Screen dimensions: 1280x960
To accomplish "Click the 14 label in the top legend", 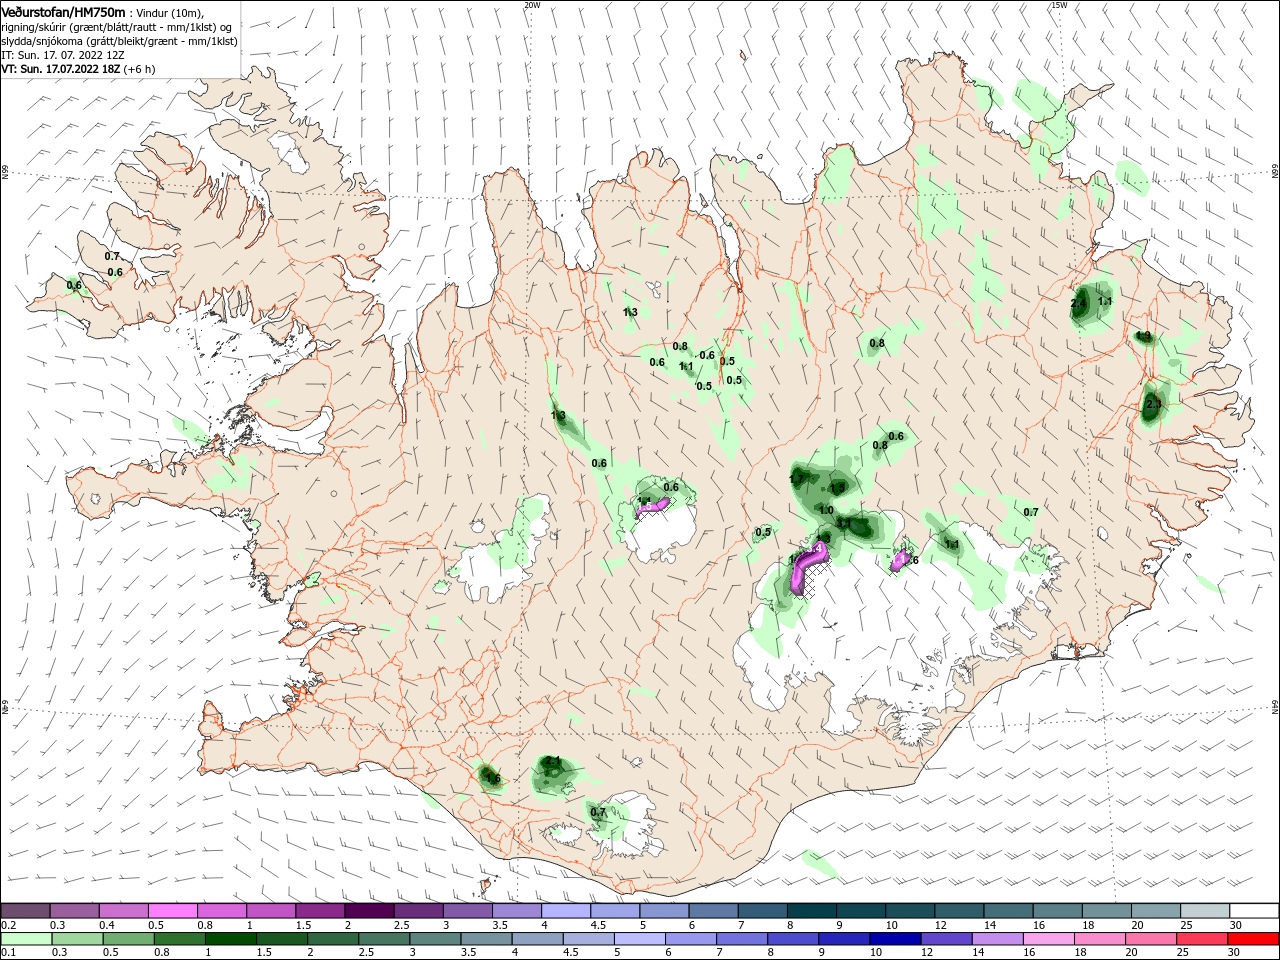I will 990,925.
